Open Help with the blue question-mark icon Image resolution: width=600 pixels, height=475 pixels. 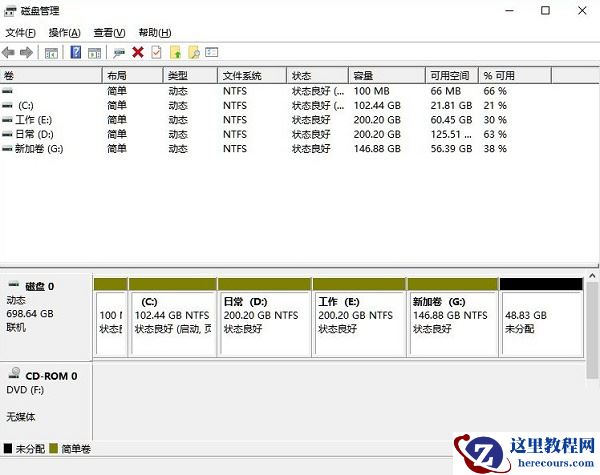(76, 52)
